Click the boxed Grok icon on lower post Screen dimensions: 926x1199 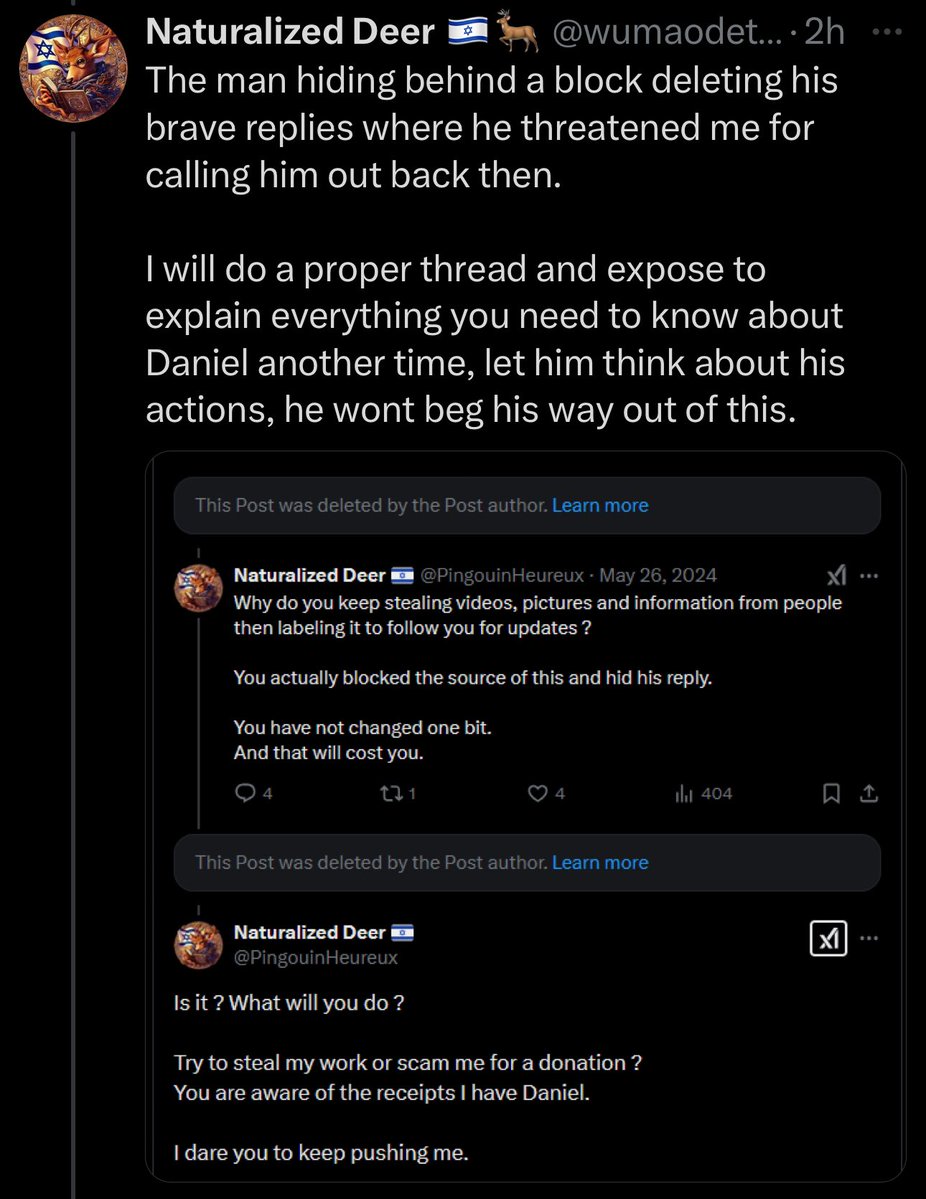pos(828,938)
